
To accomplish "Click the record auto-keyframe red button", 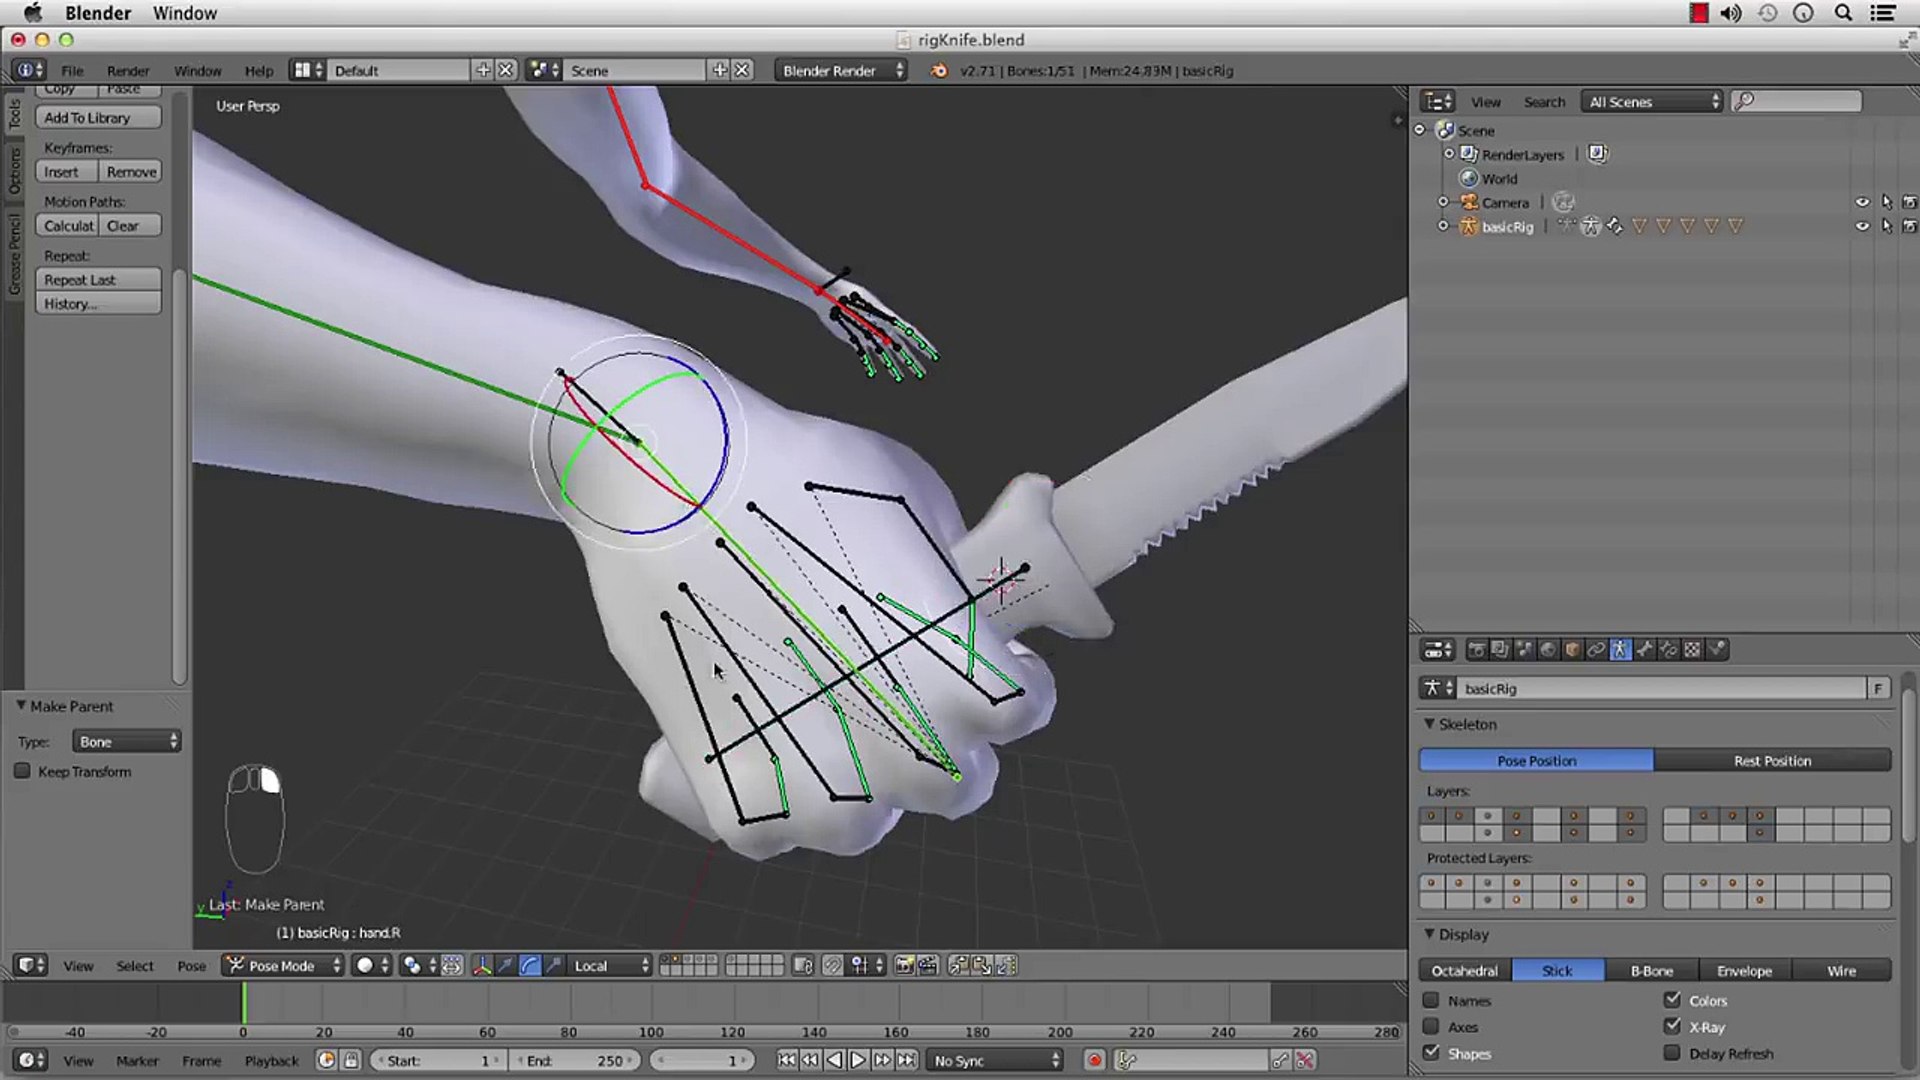I will 1094,1060.
